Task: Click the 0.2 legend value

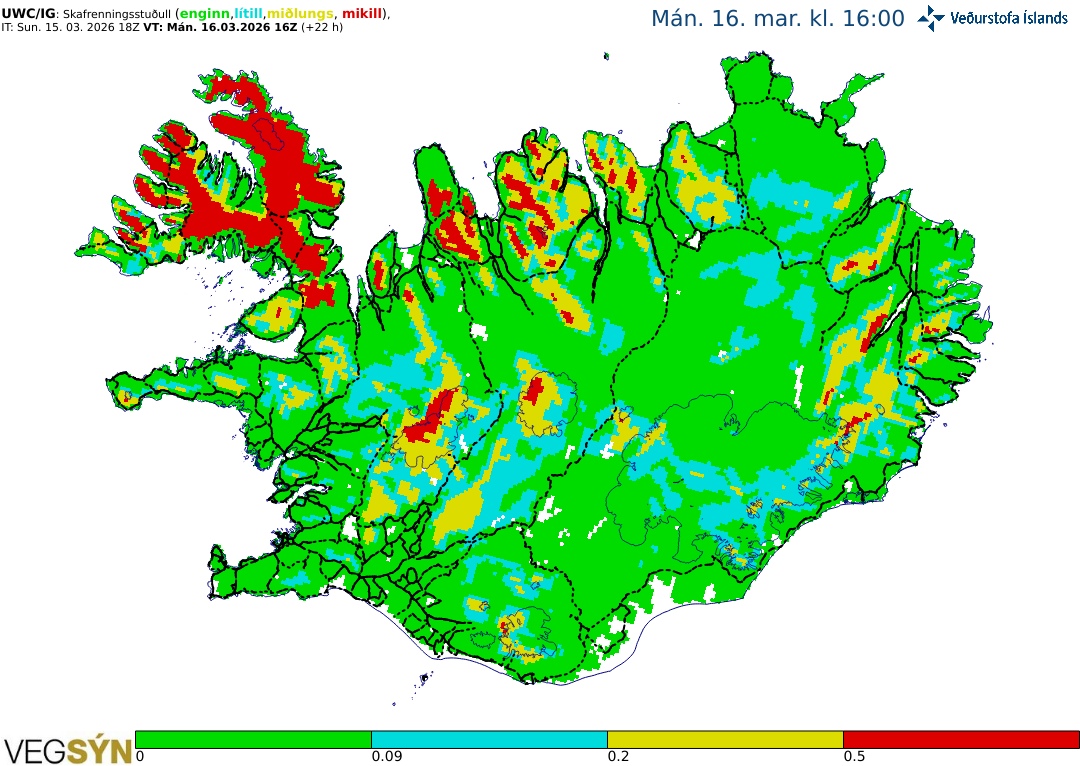Action: click(x=618, y=756)
